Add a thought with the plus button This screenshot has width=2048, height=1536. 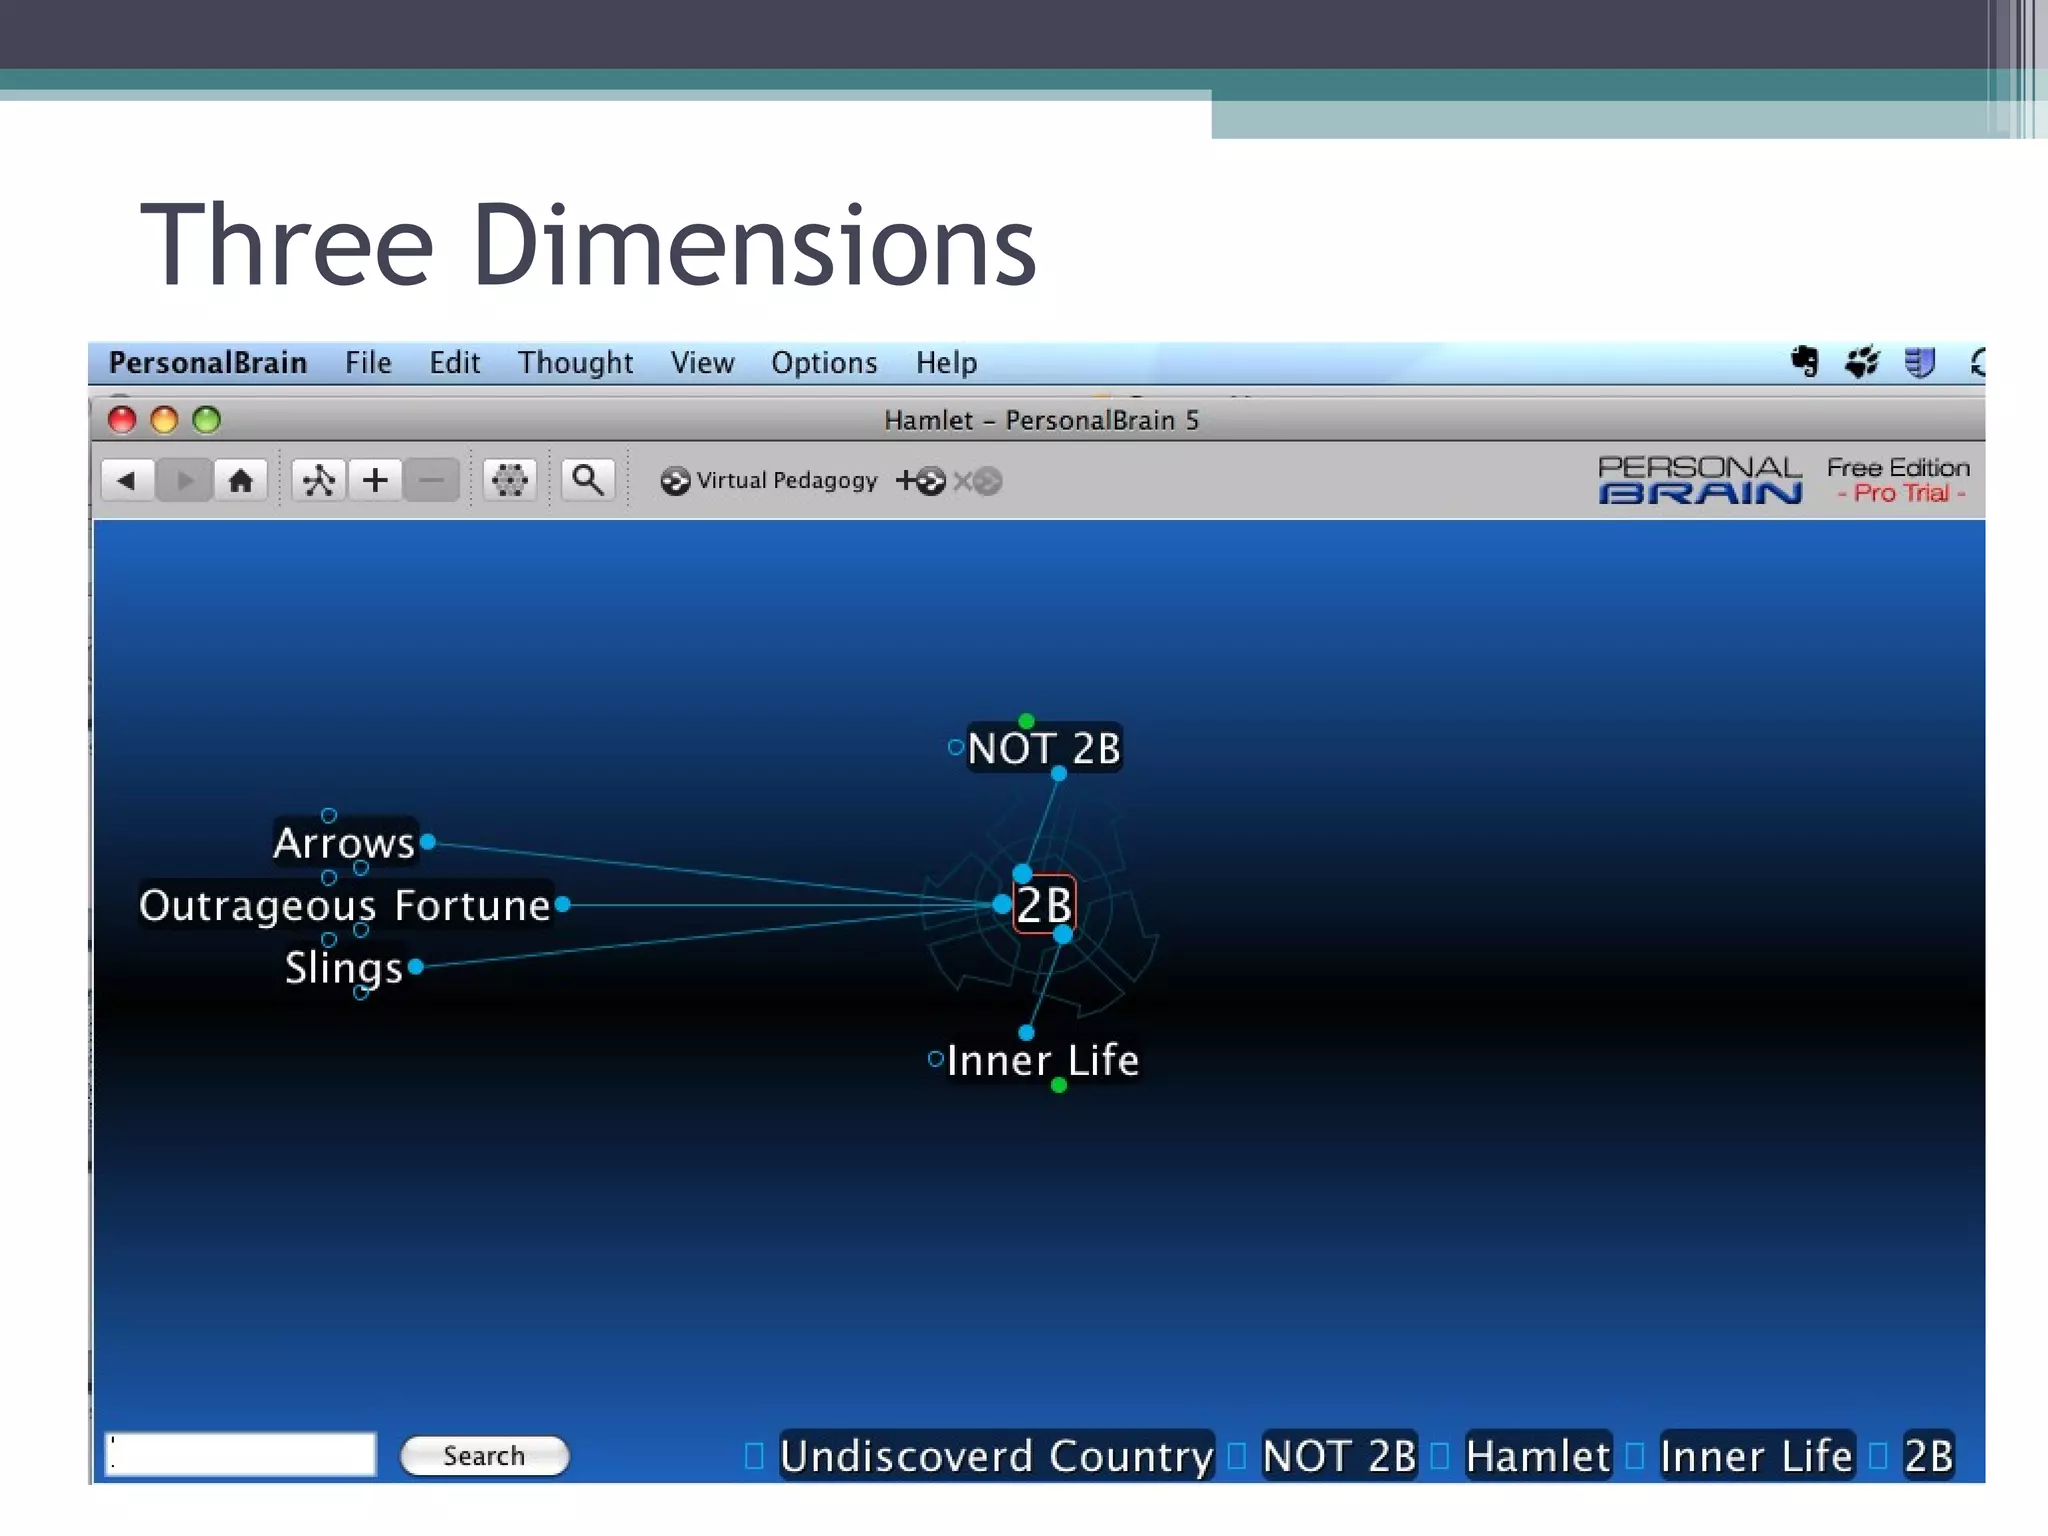tap(375, 481)
